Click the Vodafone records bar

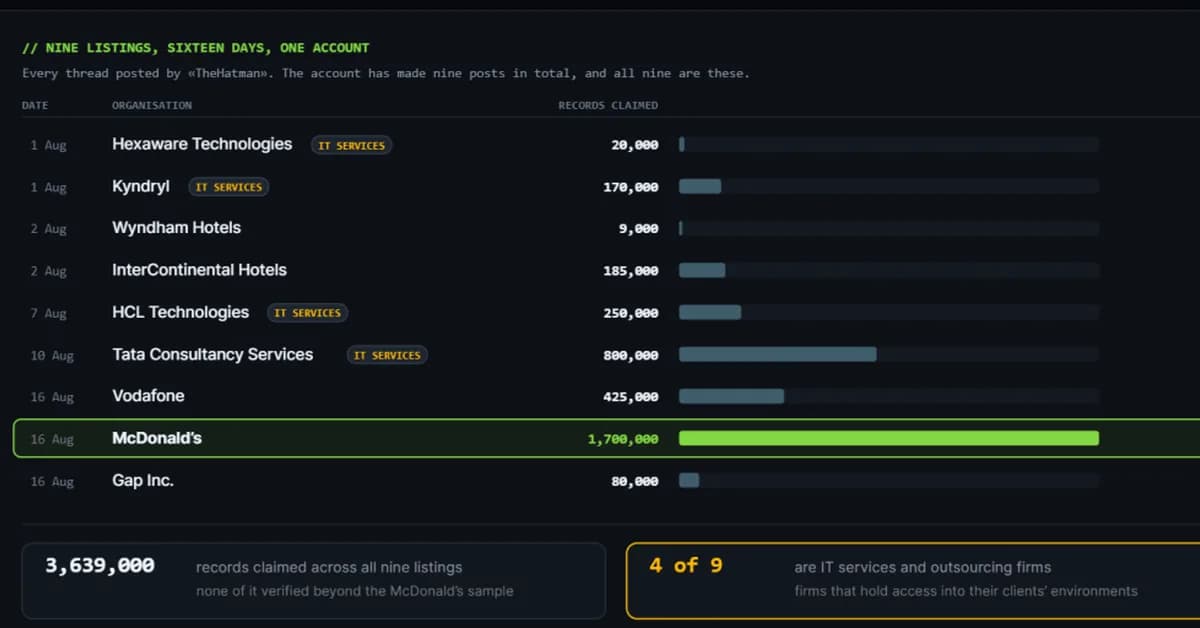pos(732,396)
